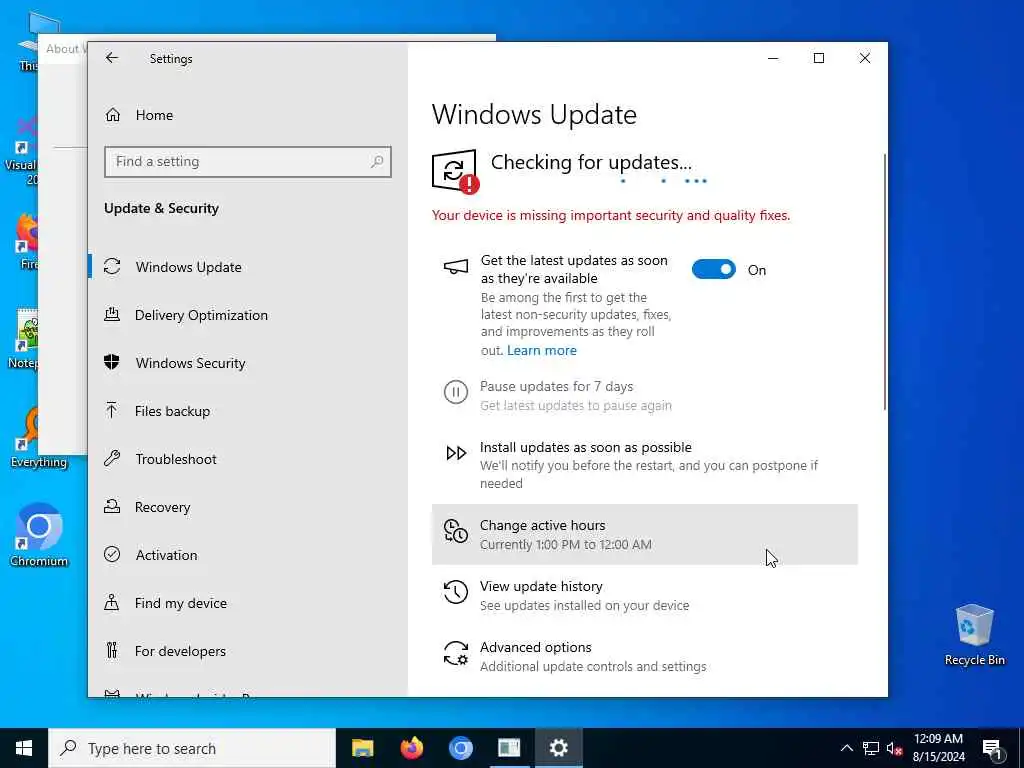The height and width of the screenshot is (768, 1024).
Task: Click the magnifier icon in Find a setting
Action: tap(377, 161)
